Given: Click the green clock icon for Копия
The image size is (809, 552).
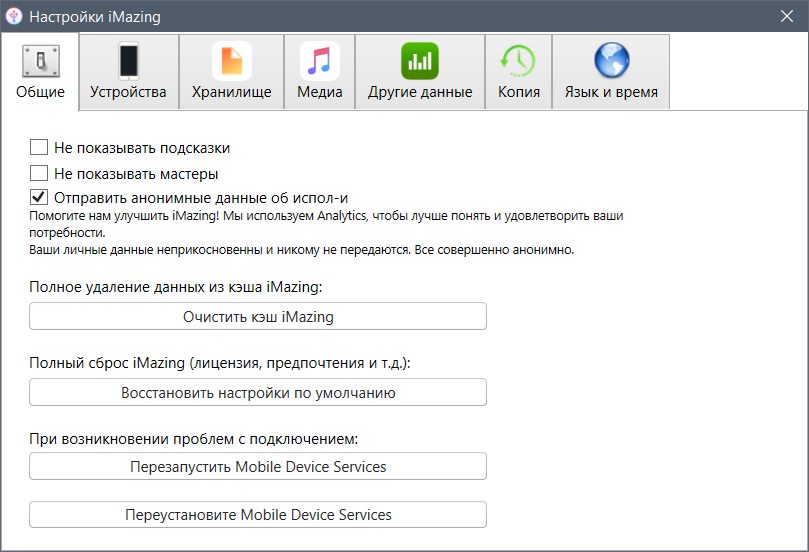Looking at the screenshot, I should click(518, 61).
